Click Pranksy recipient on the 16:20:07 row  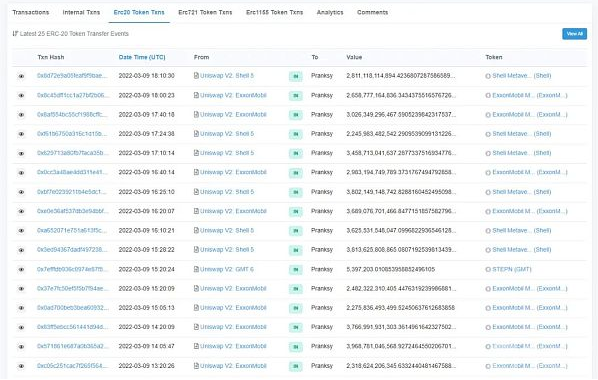(322, 211)
